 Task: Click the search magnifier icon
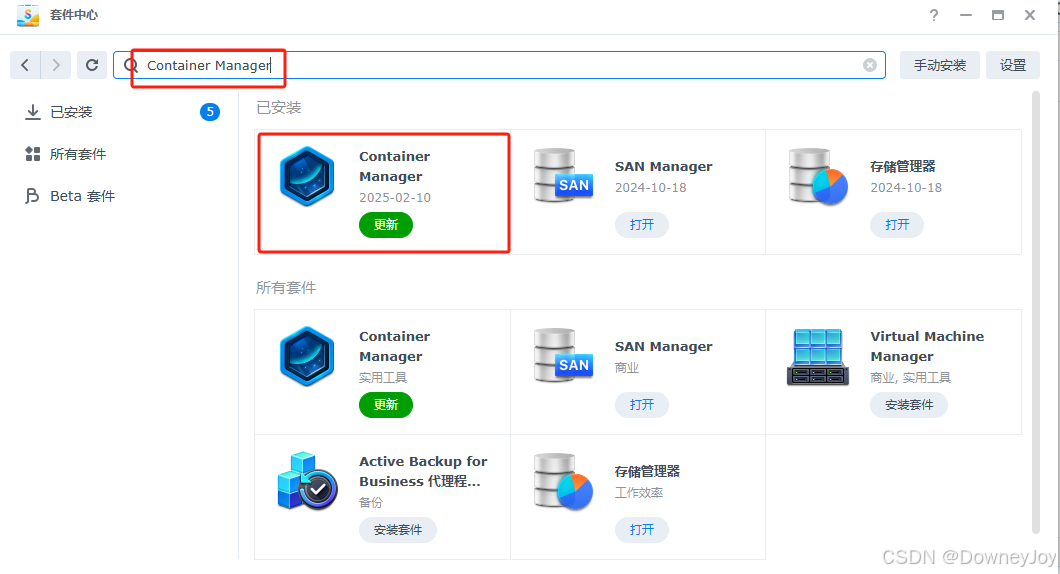131,65
